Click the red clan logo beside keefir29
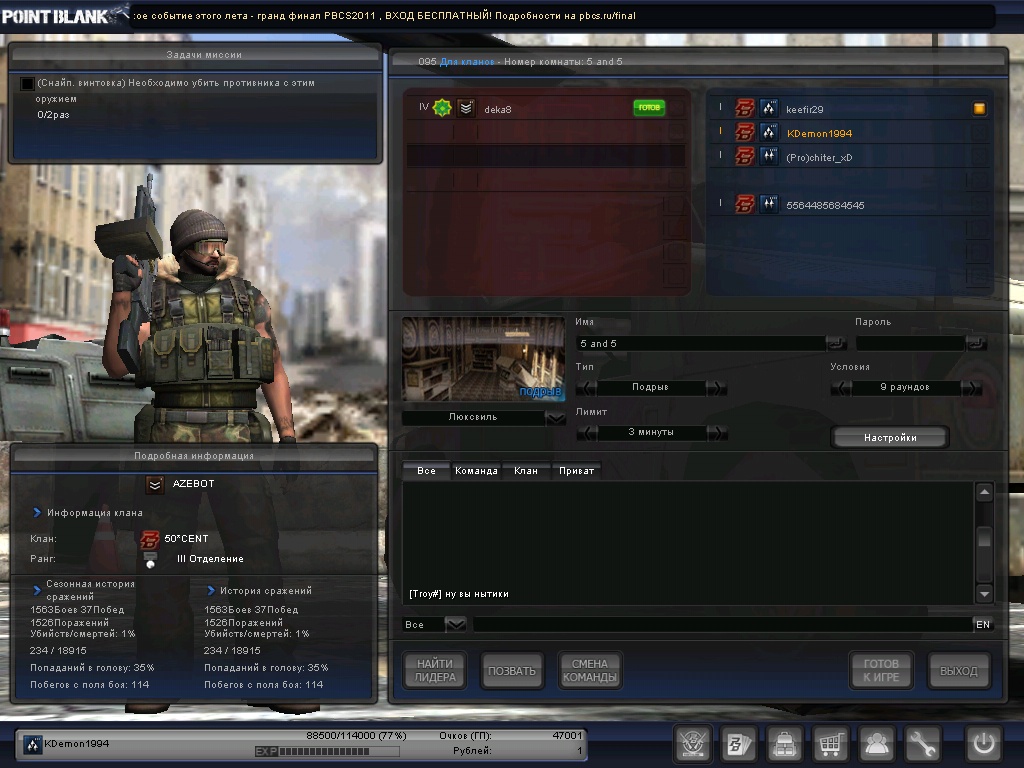 (x=744, y=108)
